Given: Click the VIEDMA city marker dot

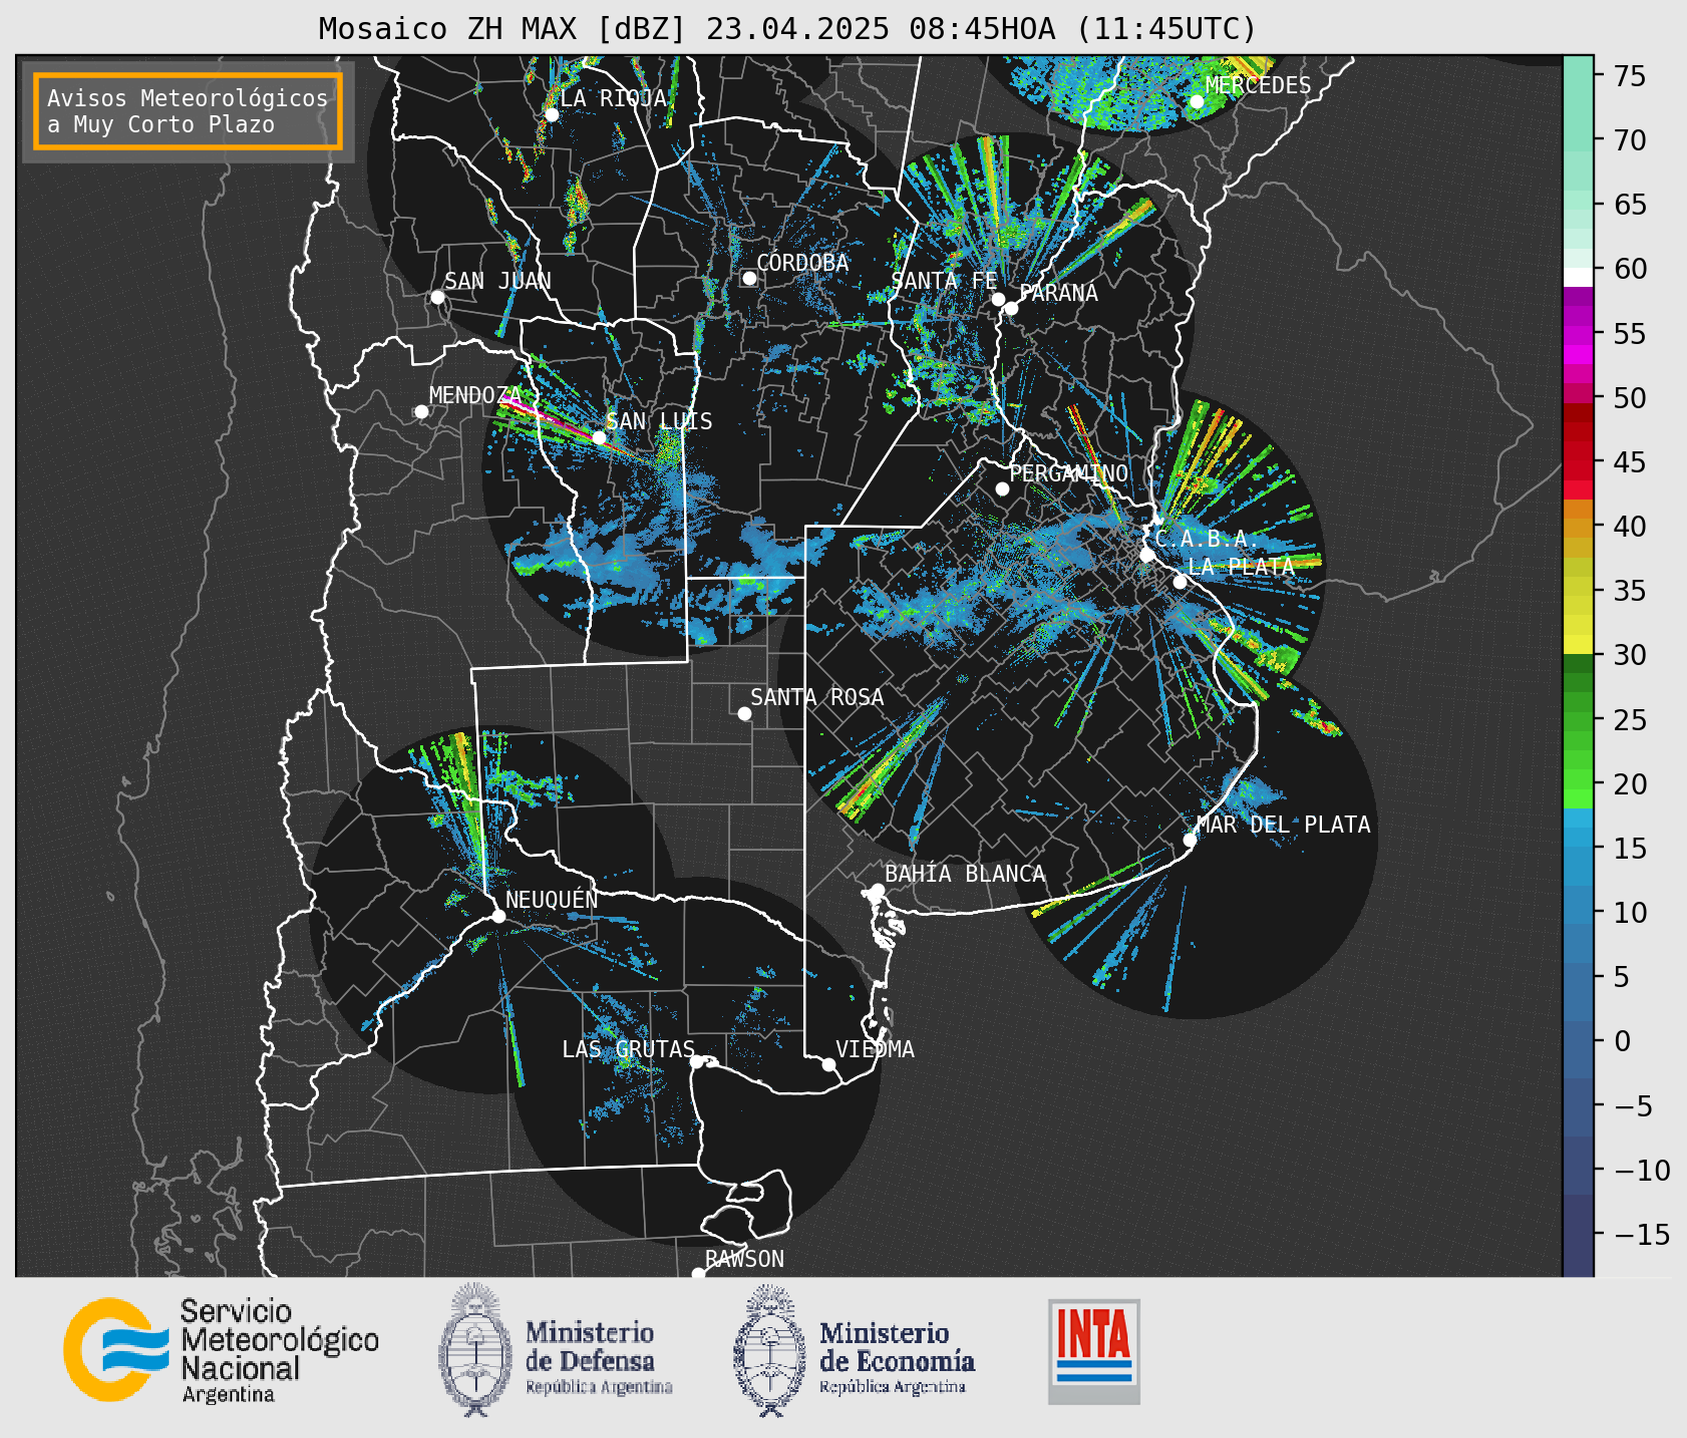Looking at the screenshot, I should point(829,1064).
